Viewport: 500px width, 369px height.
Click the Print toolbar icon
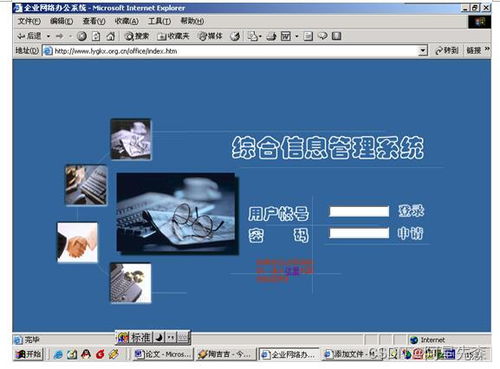(271, 36)
